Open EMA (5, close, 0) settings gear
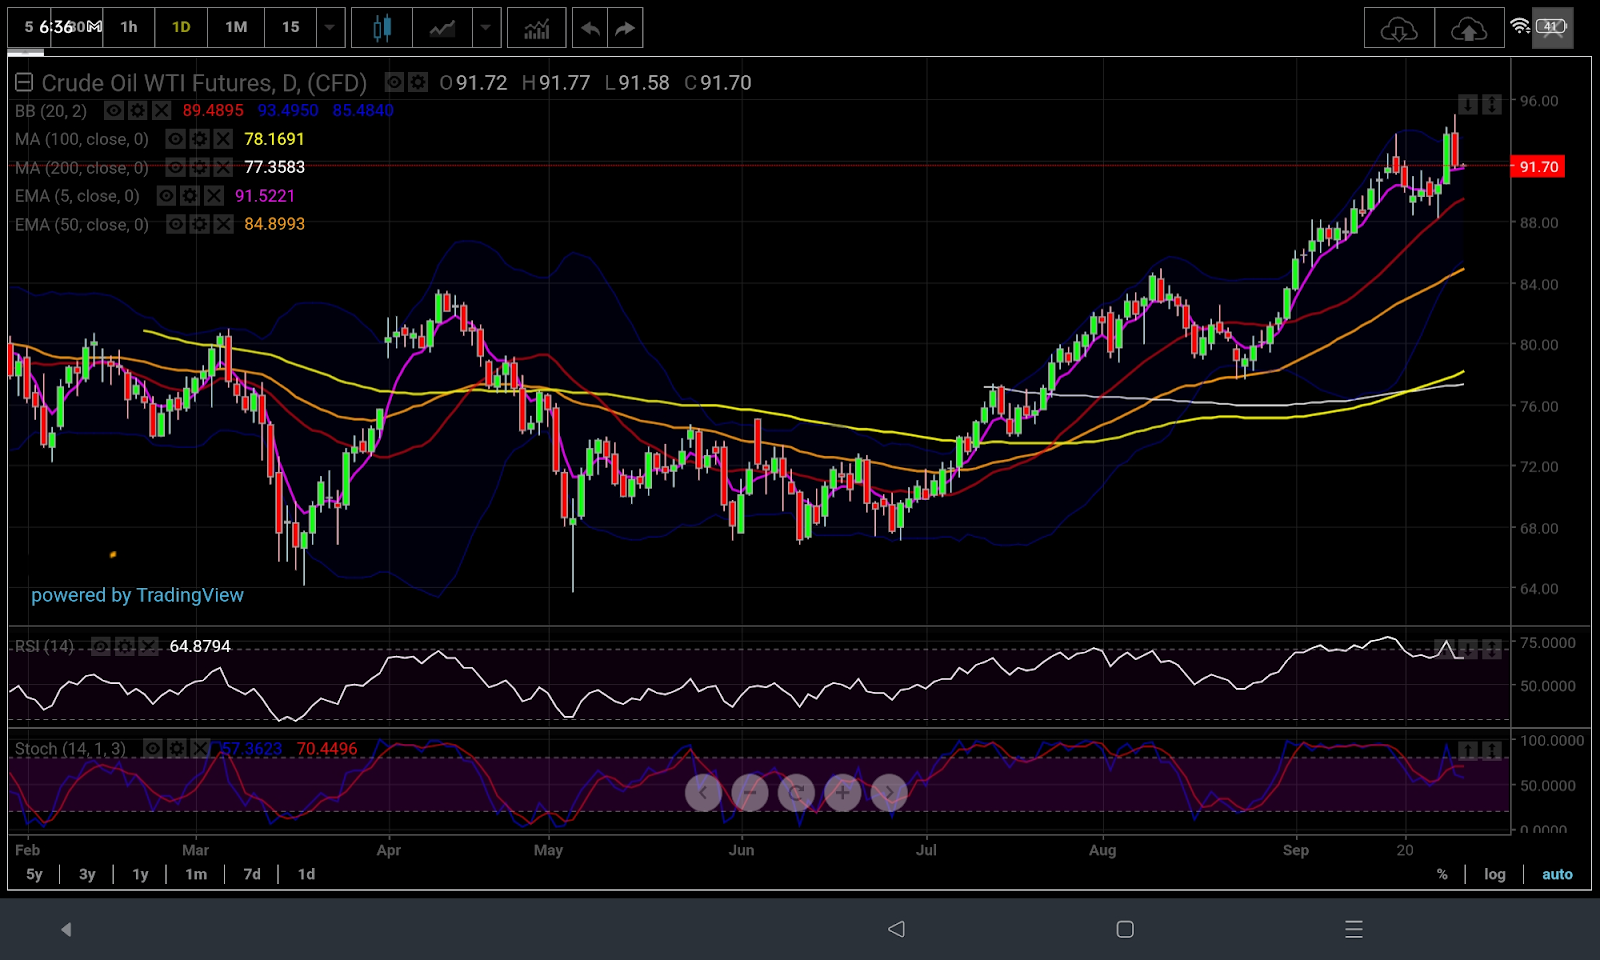The height and width of the screenshot is (960, 1600). pyautogui.click(x=190, y=196)
